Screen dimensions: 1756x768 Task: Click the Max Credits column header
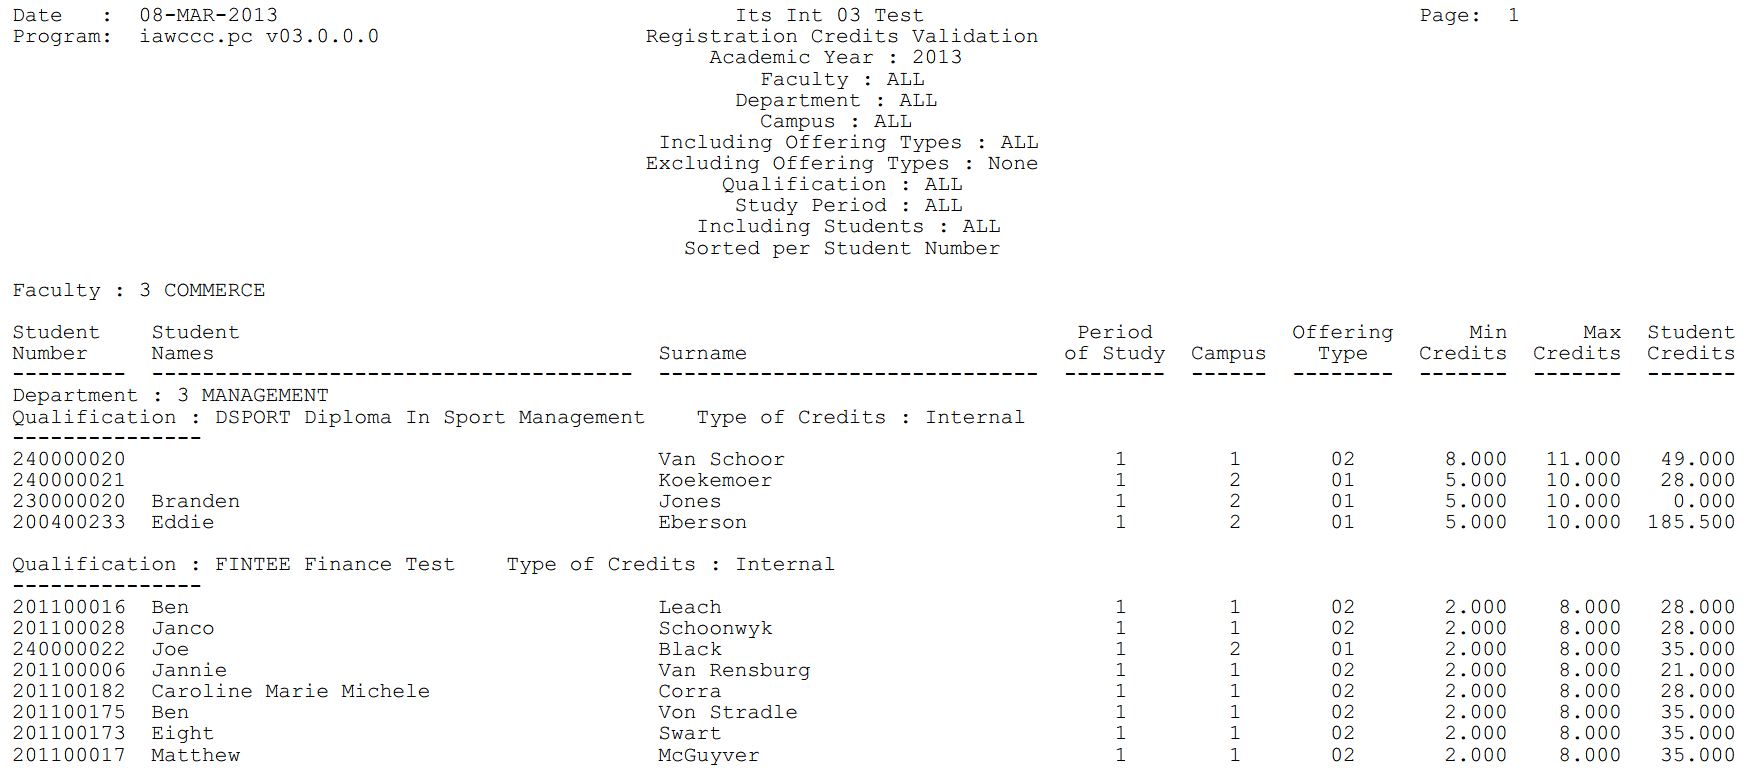point(1576,343)
